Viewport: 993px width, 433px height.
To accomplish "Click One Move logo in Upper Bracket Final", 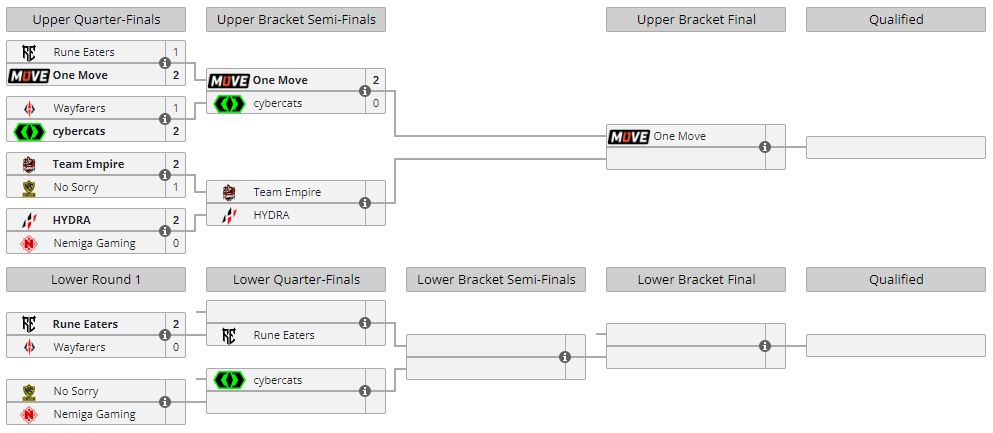I will coord(629,136).
